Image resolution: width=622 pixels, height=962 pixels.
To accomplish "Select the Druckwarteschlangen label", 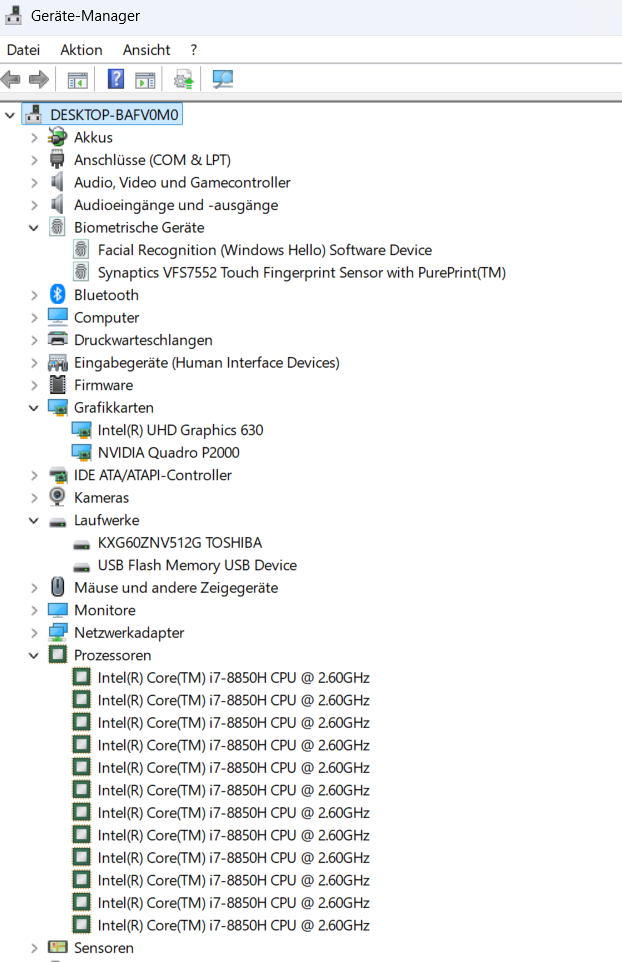I will 144,340.
